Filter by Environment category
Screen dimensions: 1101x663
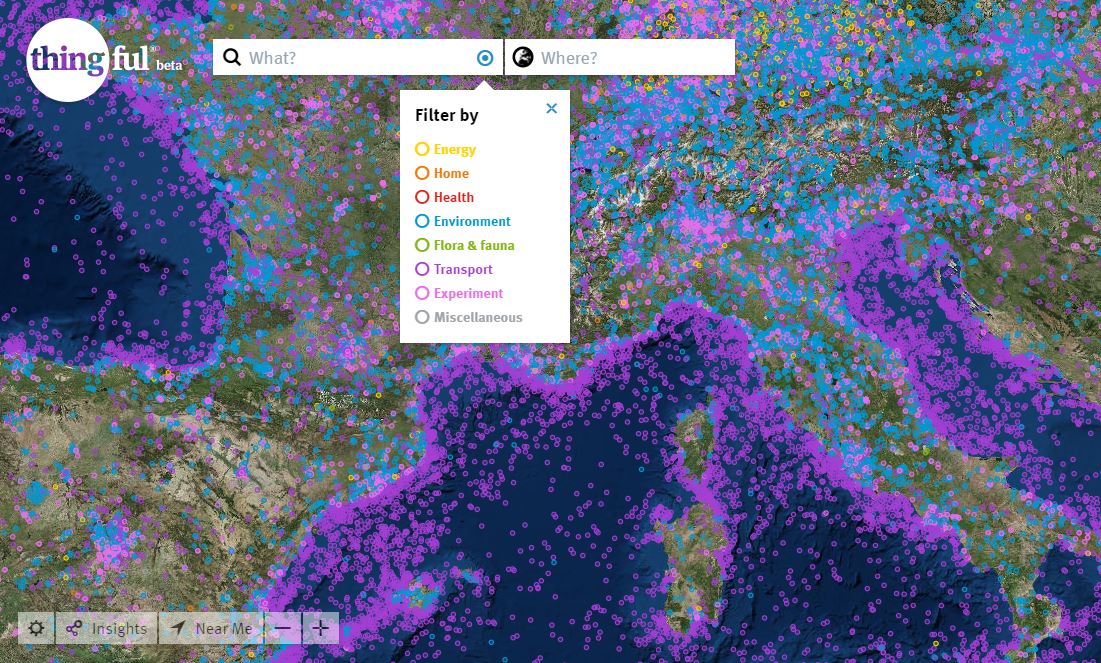pos(471,221)
